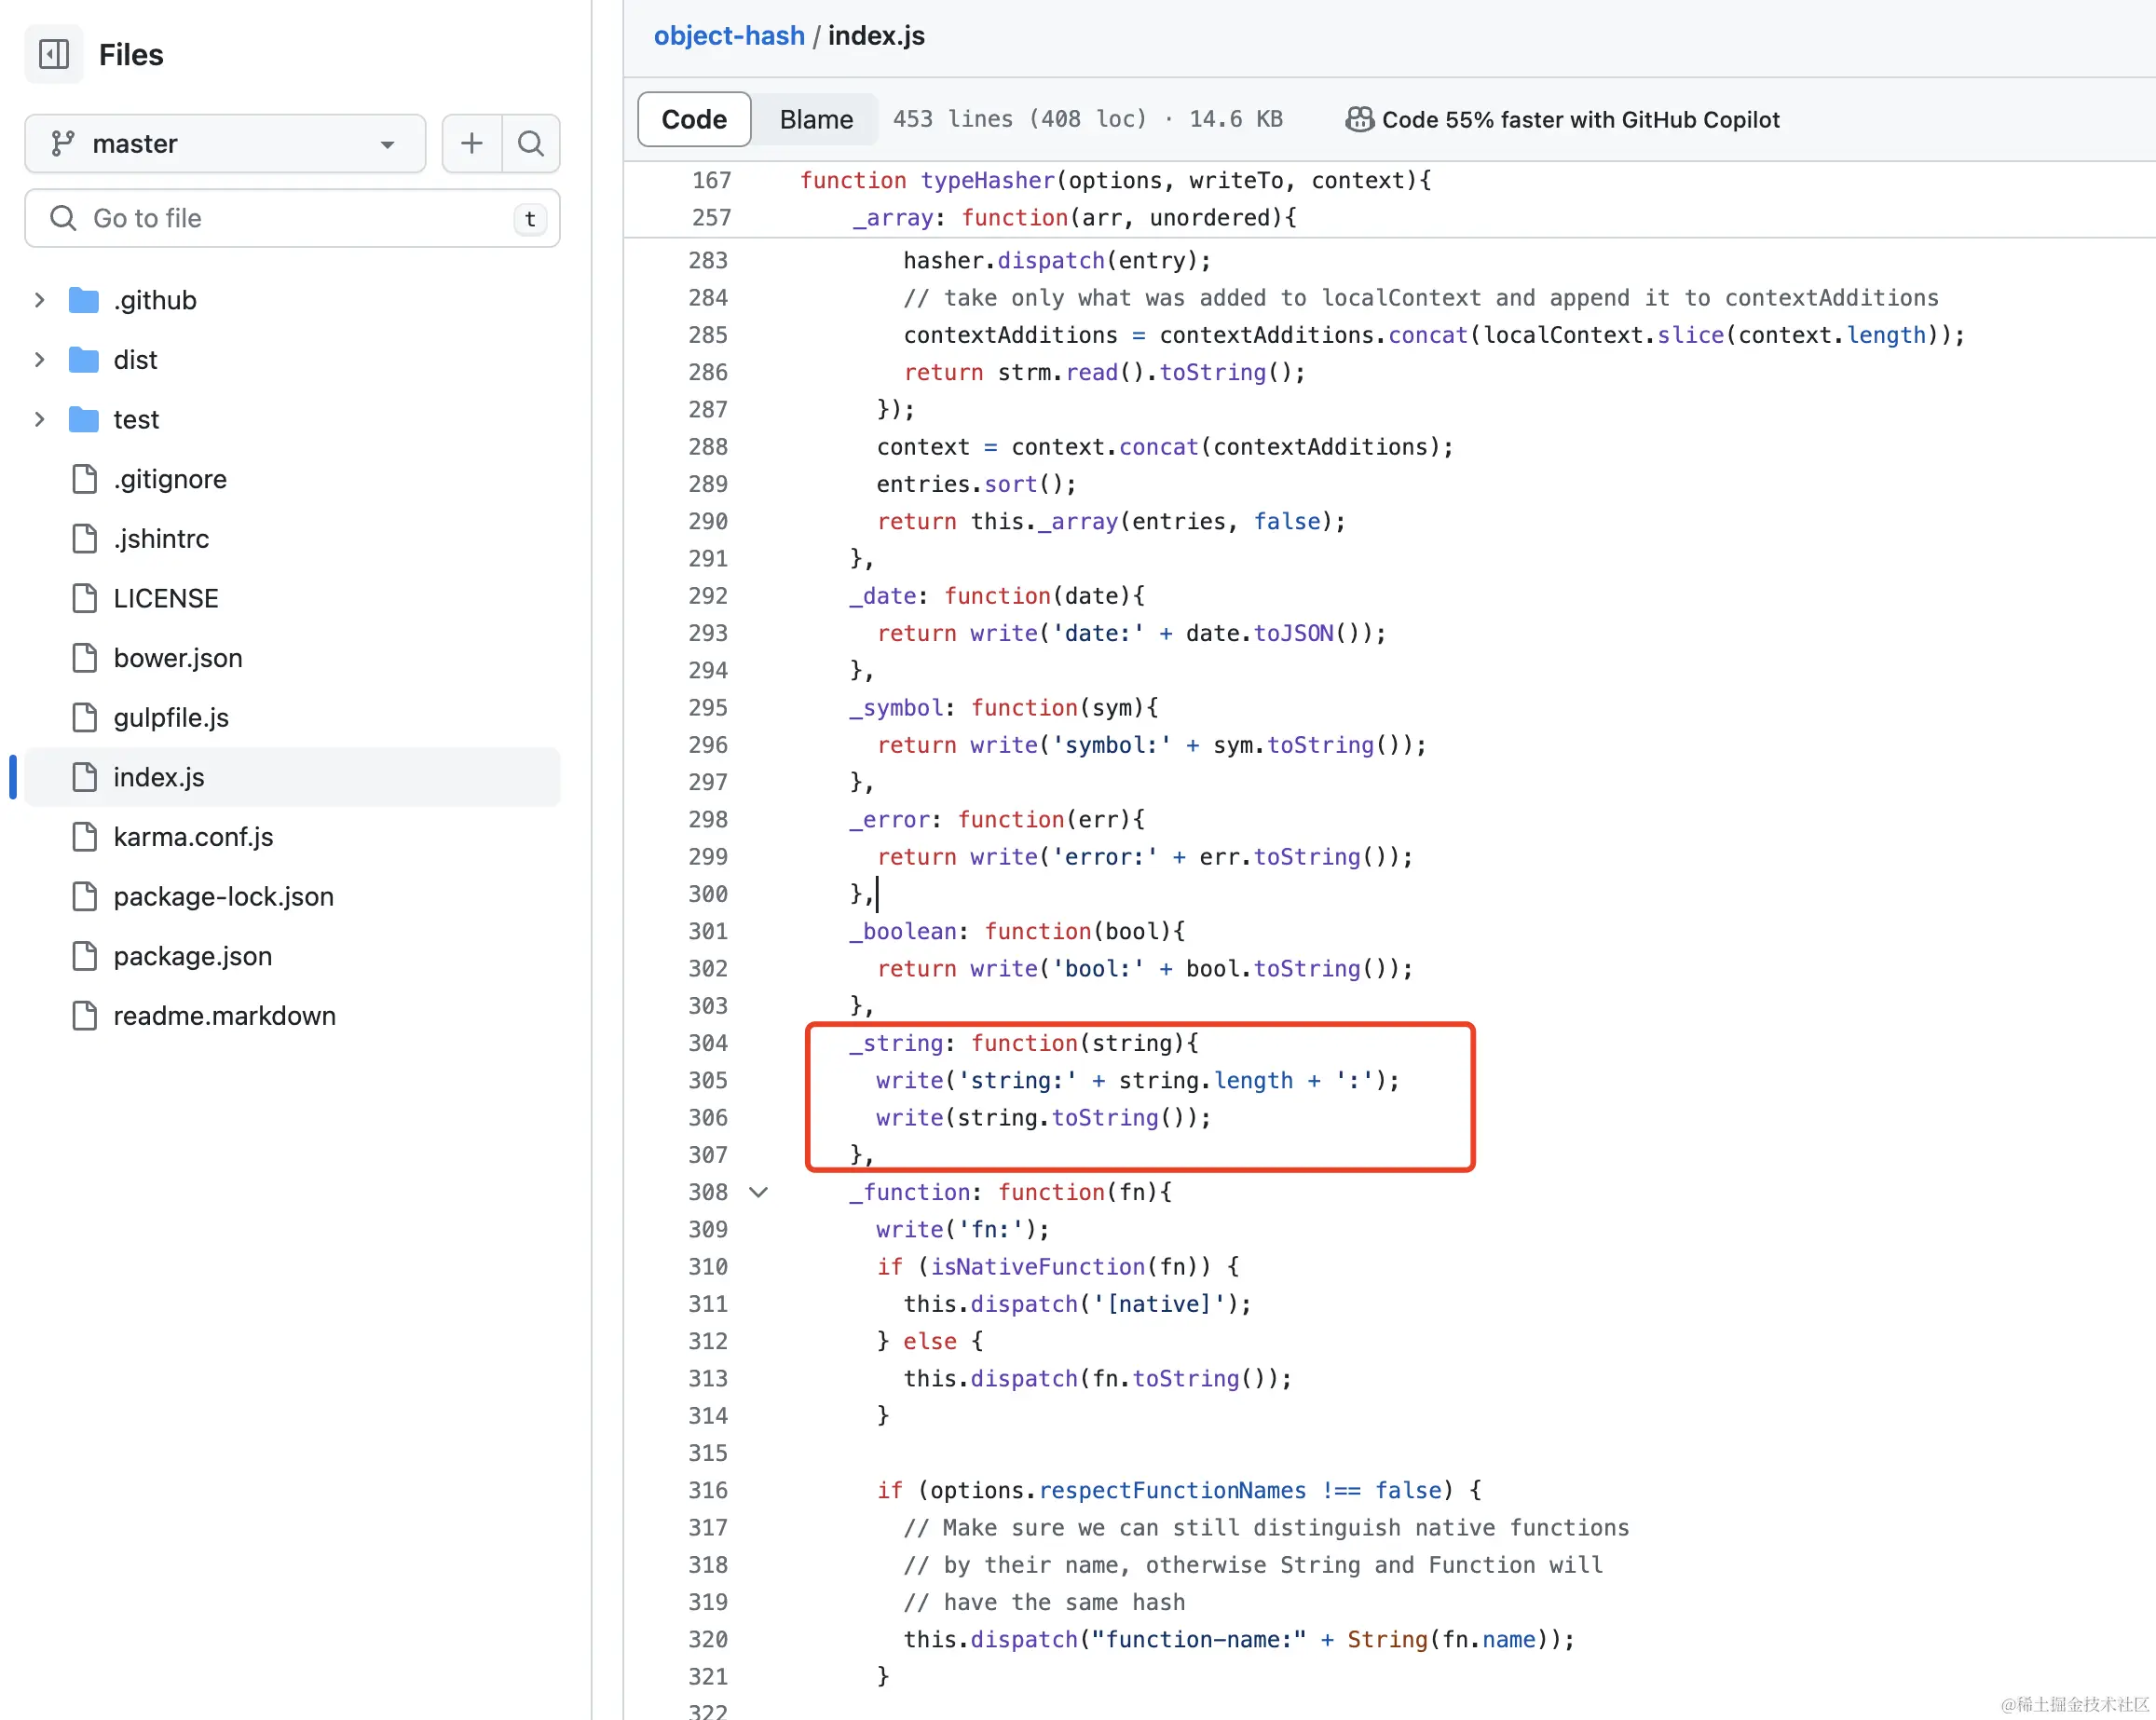Switch to the Code tab
This screenshot has width=2156, height=1720.
pyautogui.click(x=694, y=120)
